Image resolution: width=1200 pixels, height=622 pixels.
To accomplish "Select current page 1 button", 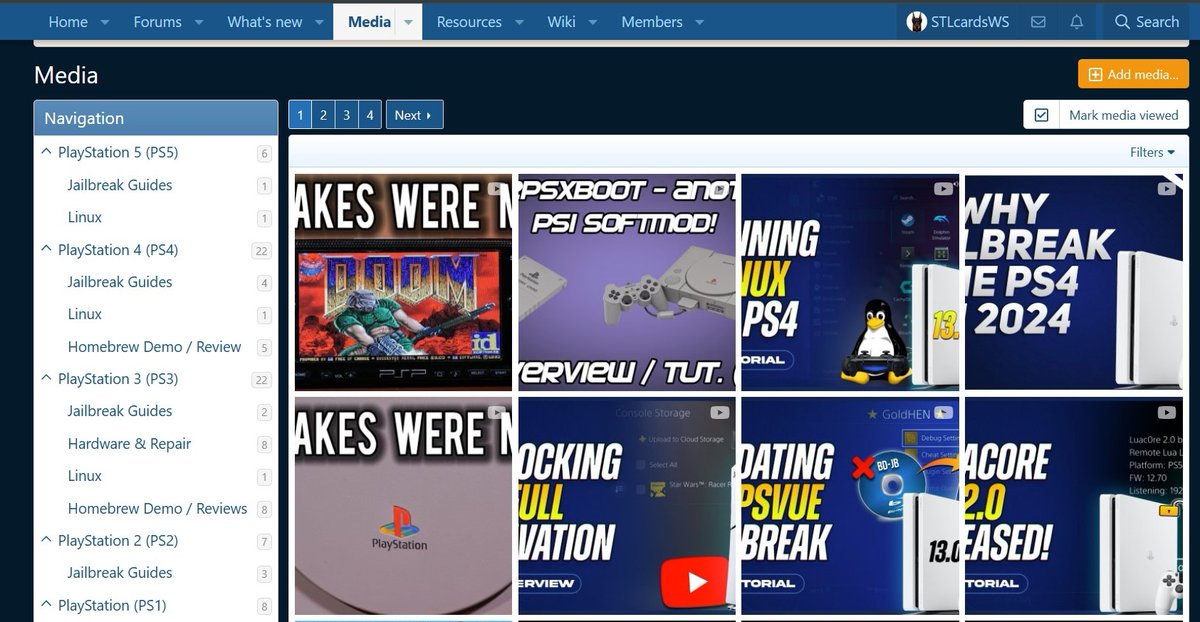I will (300, 115).
